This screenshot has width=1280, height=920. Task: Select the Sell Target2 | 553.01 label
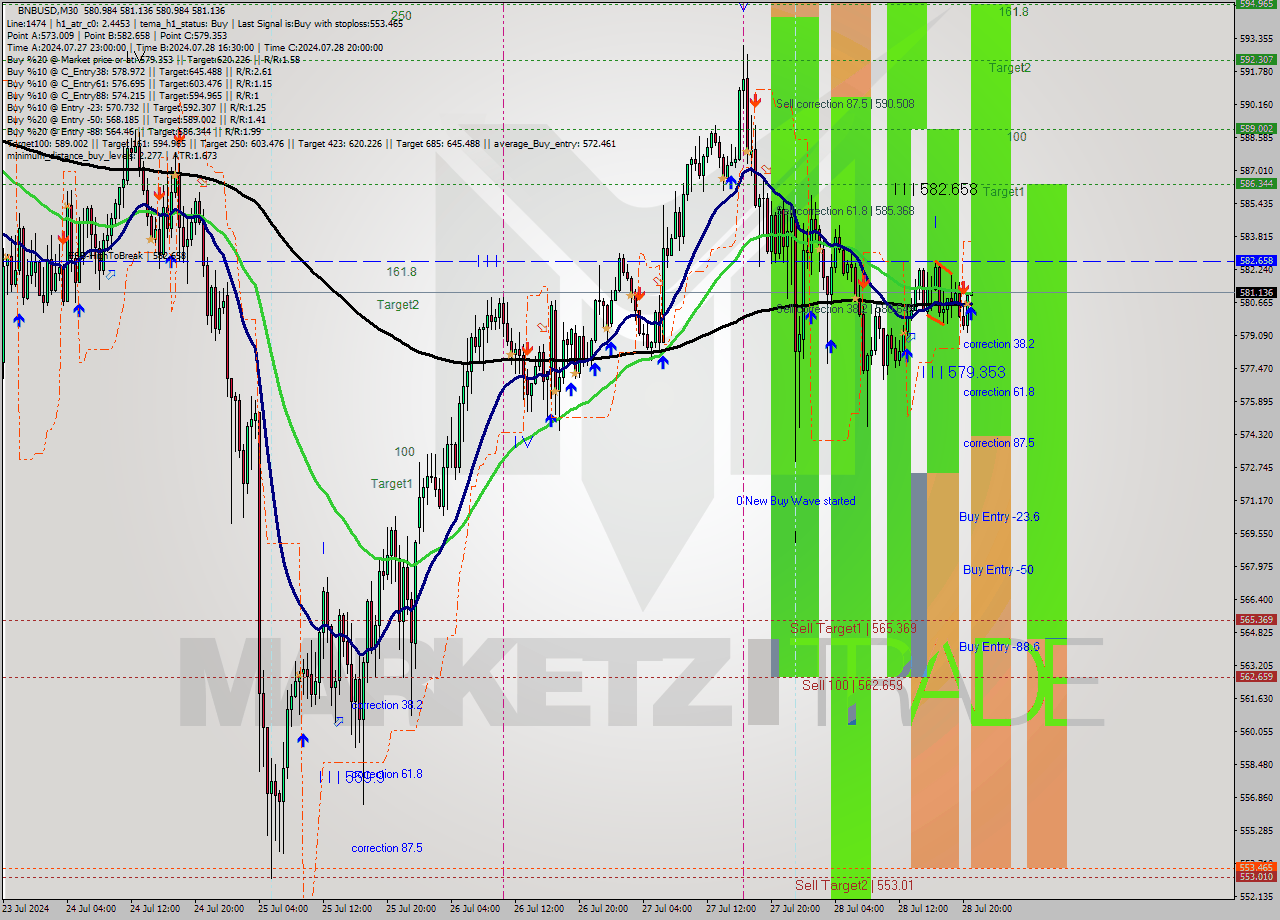[854, 885]
